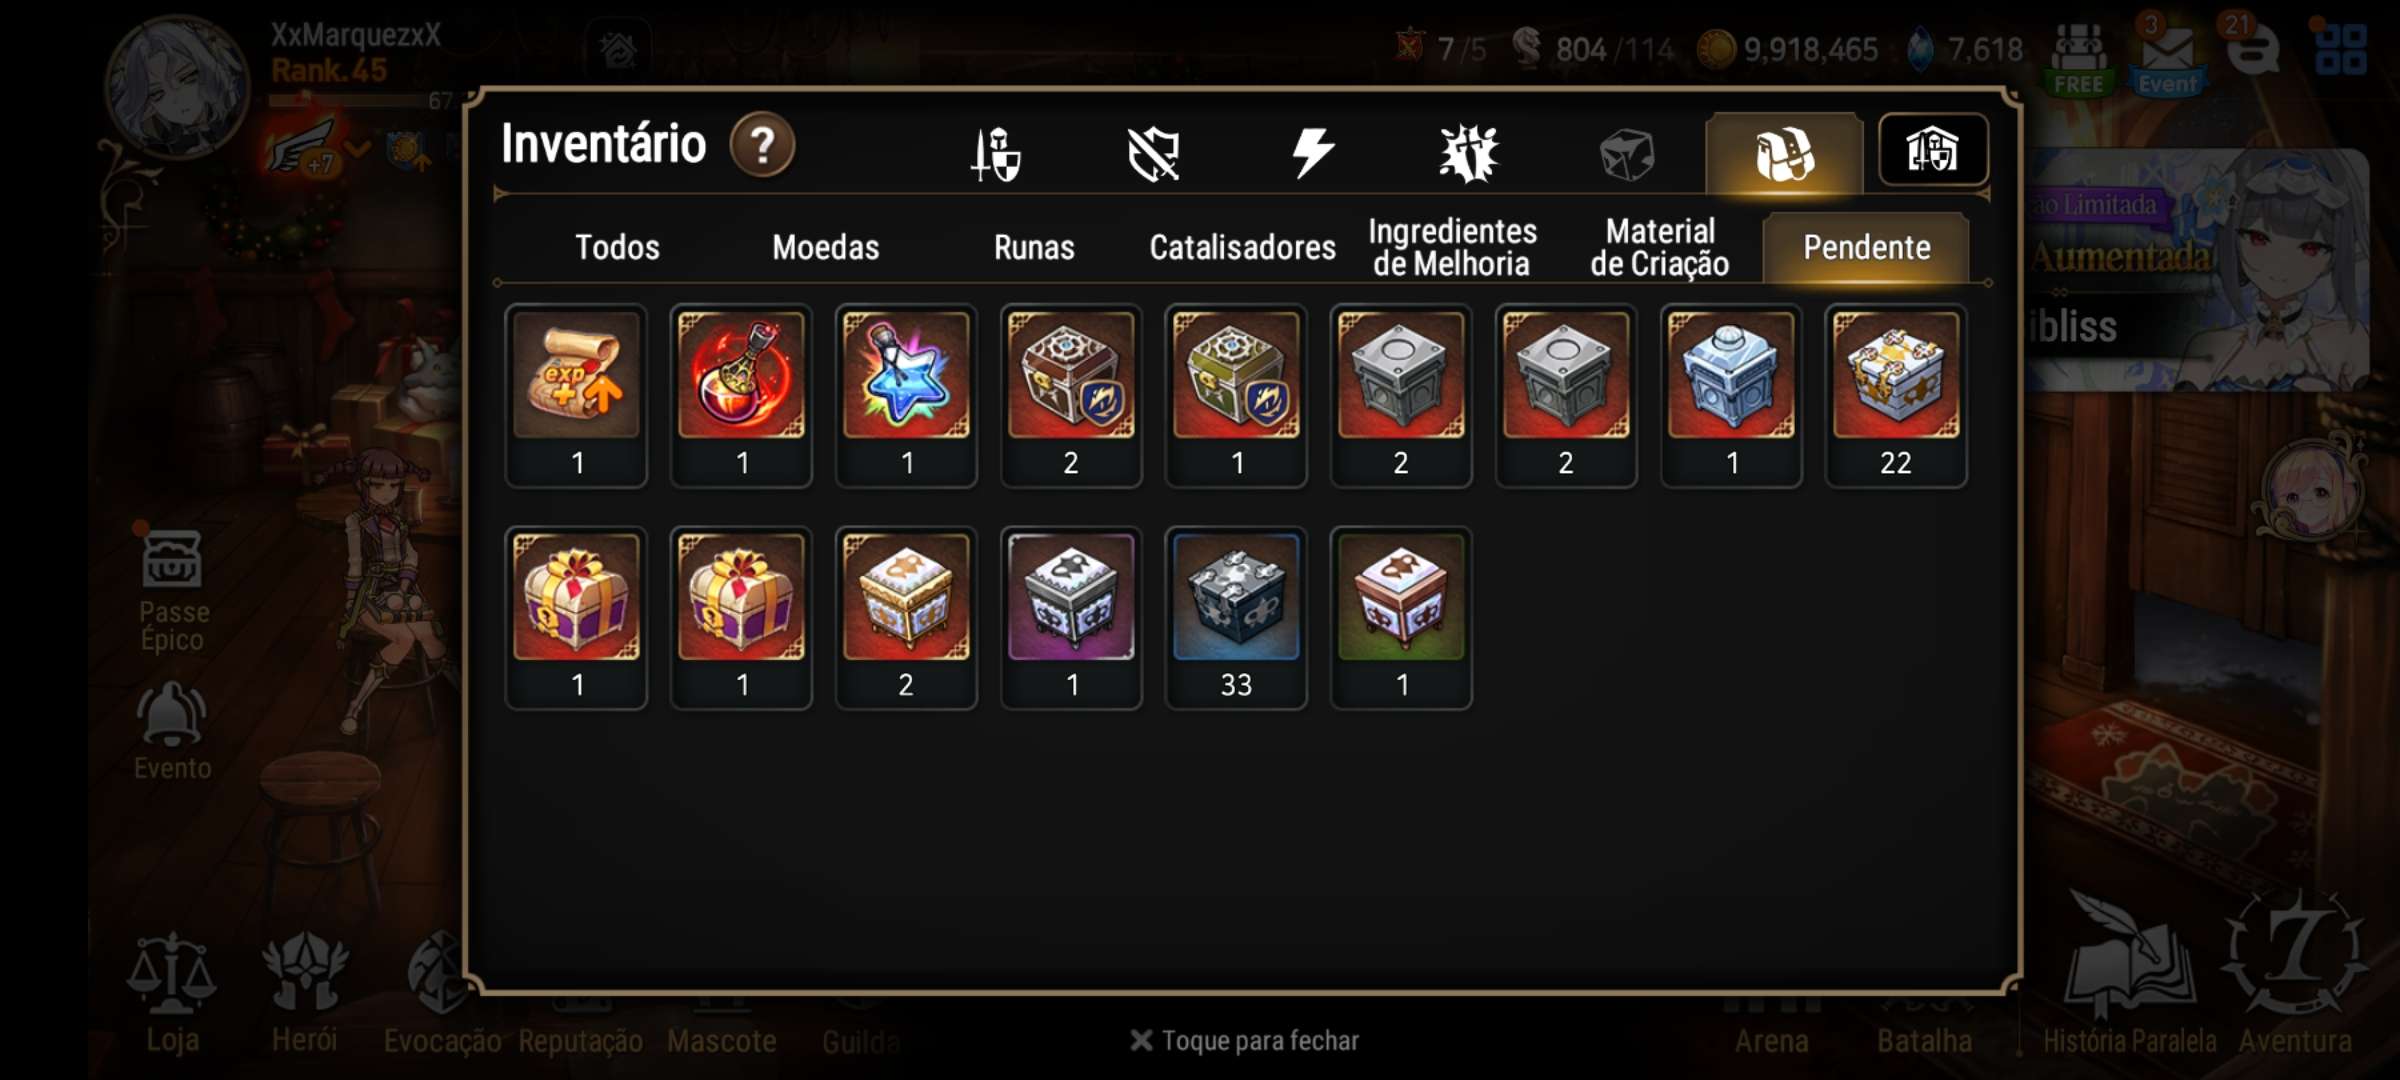This screenshot has height=1080, width=2400.
Task: Select the weapon and armor equipment icon
Action: click(x=995, y=154)
